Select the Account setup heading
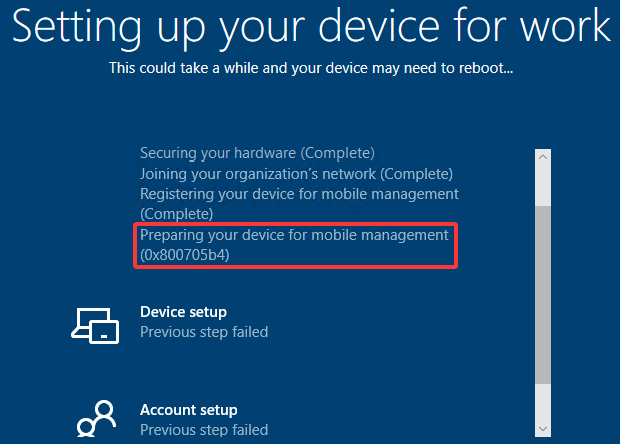The width and height of the screenshot is (620, 444). pos(188,410)
